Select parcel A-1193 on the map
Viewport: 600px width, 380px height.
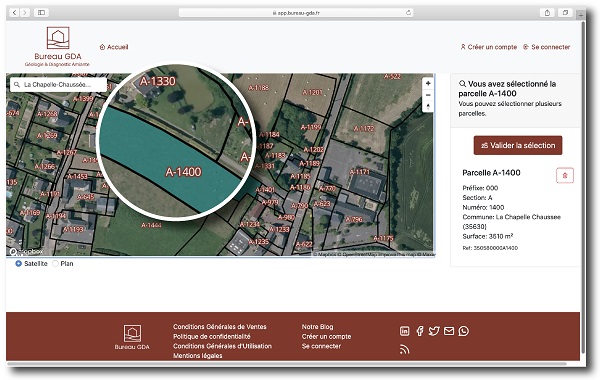coord(73,229)
